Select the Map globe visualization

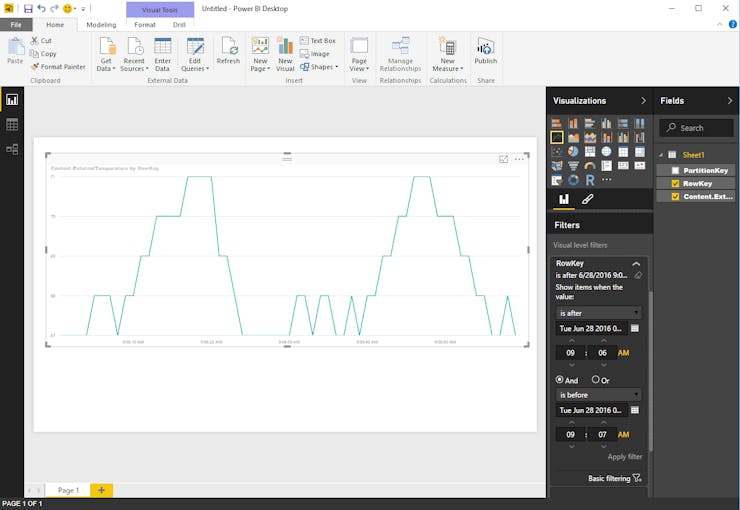point(606,151)
